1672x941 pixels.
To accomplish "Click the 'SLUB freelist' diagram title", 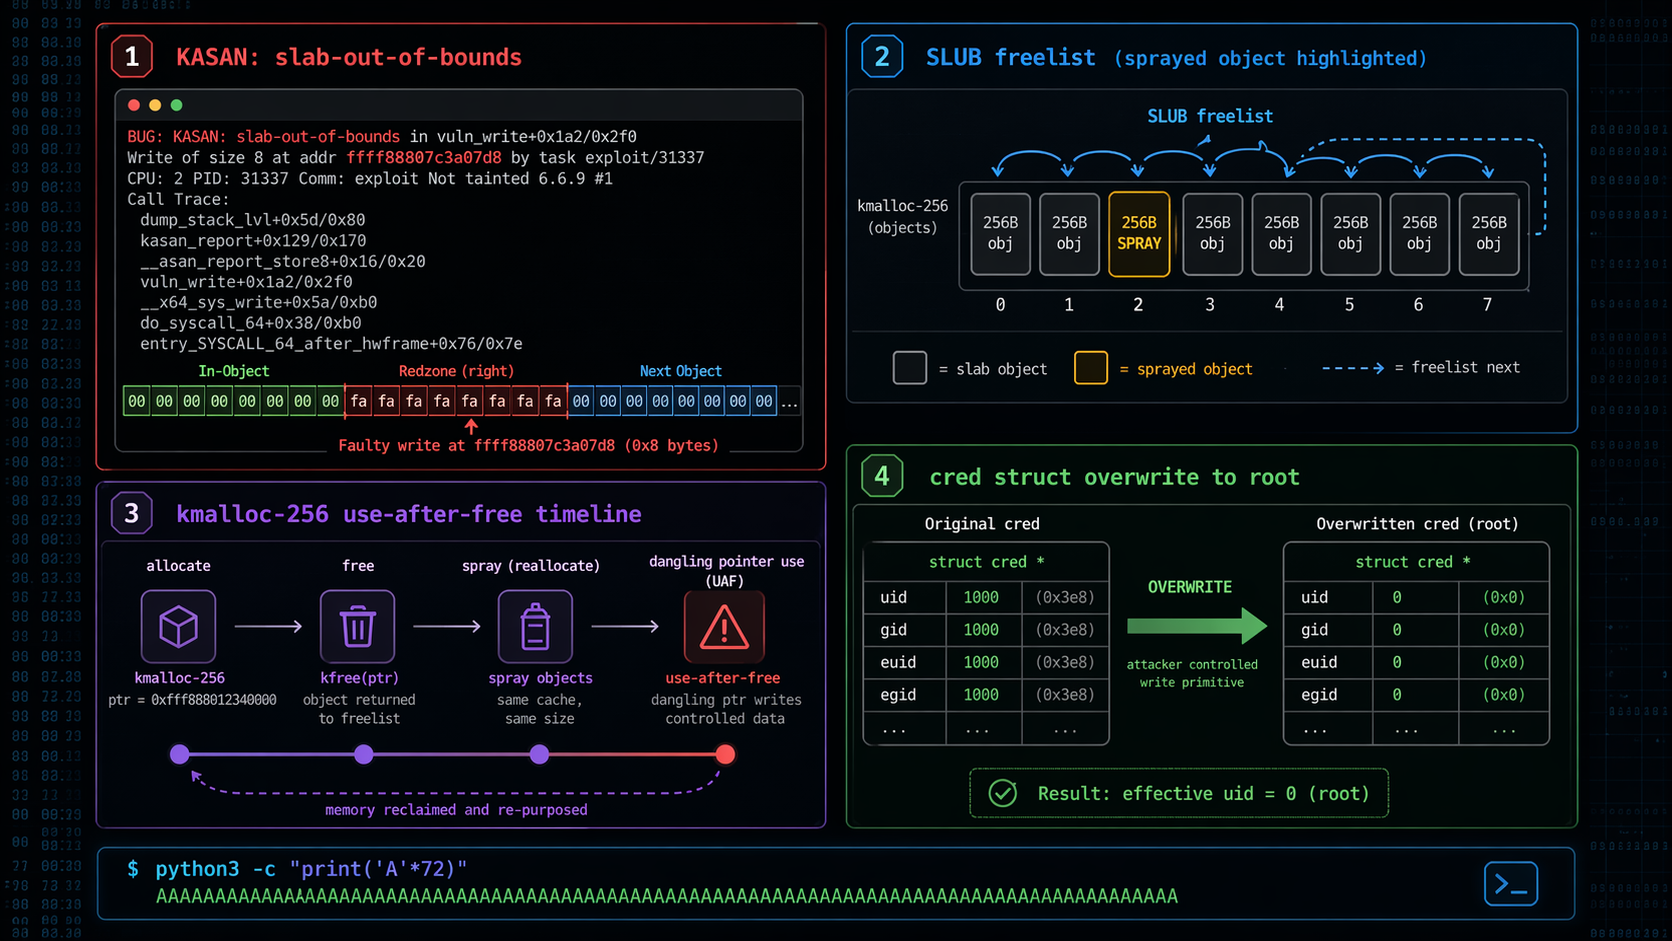I will tap(1210, 116).
